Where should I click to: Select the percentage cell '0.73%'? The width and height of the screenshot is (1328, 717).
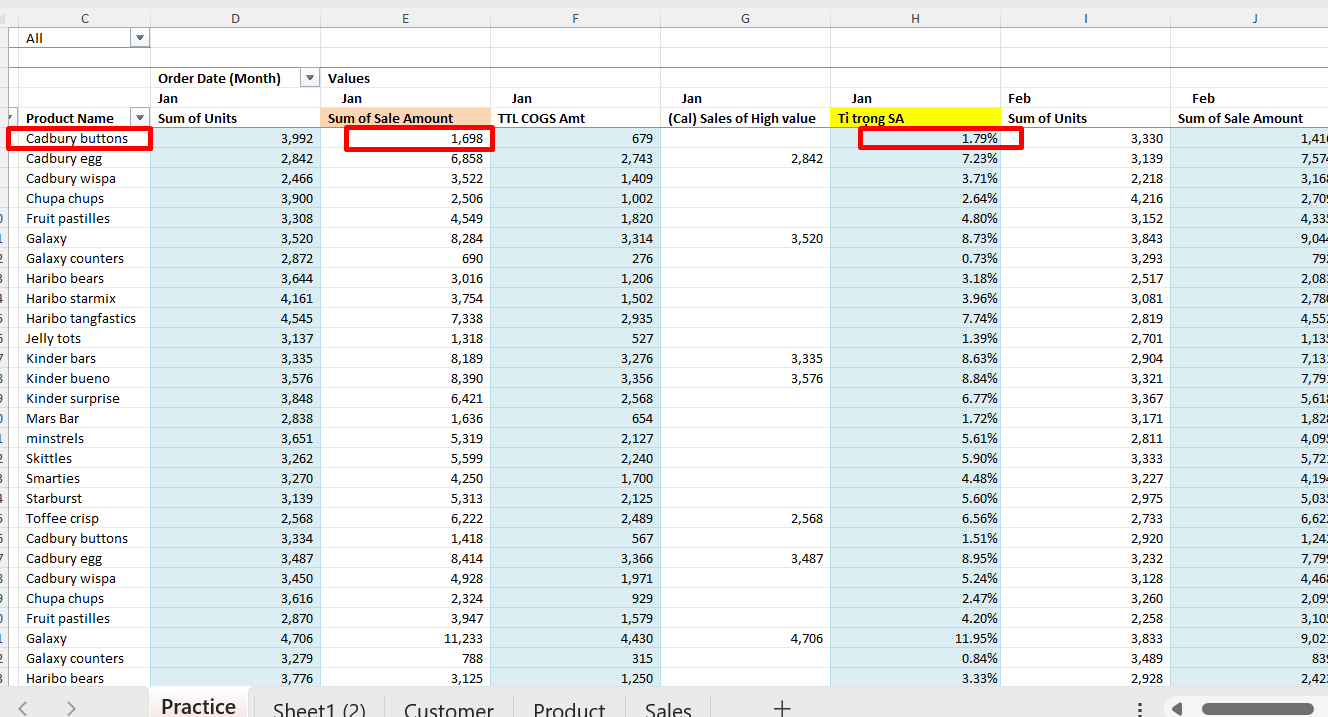(915, 258)
